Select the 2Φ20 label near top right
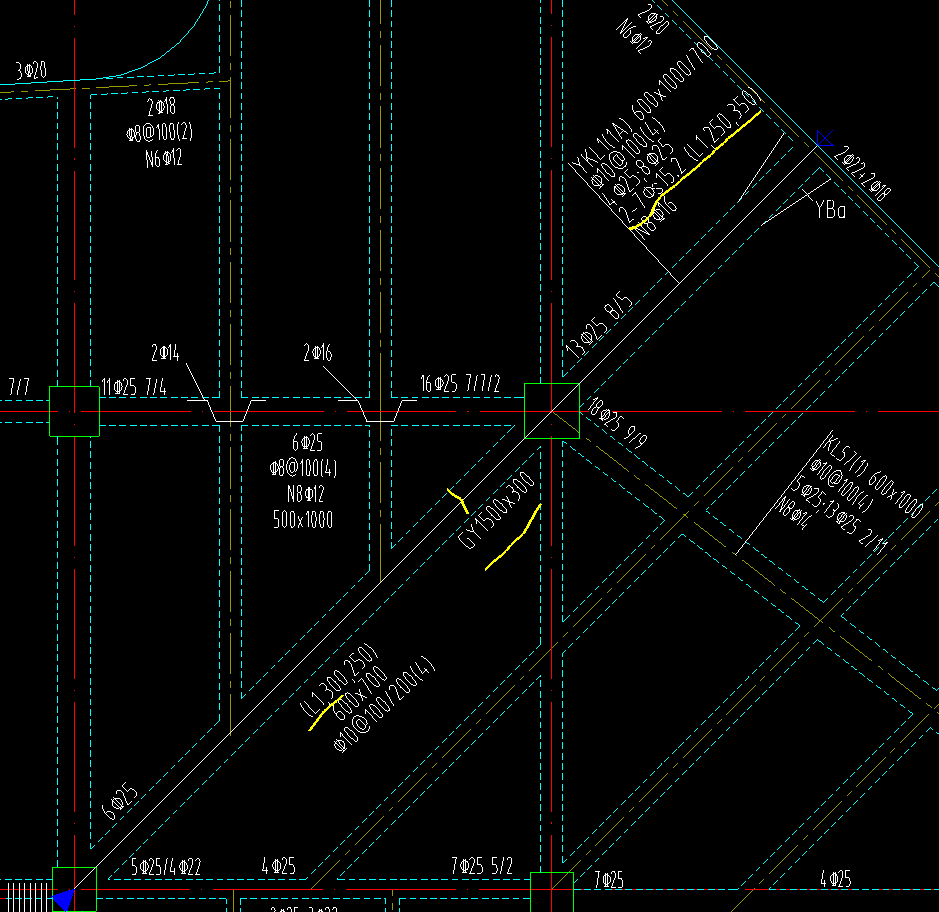Viewport: 939px width, 912px height. tap(653, 19)
